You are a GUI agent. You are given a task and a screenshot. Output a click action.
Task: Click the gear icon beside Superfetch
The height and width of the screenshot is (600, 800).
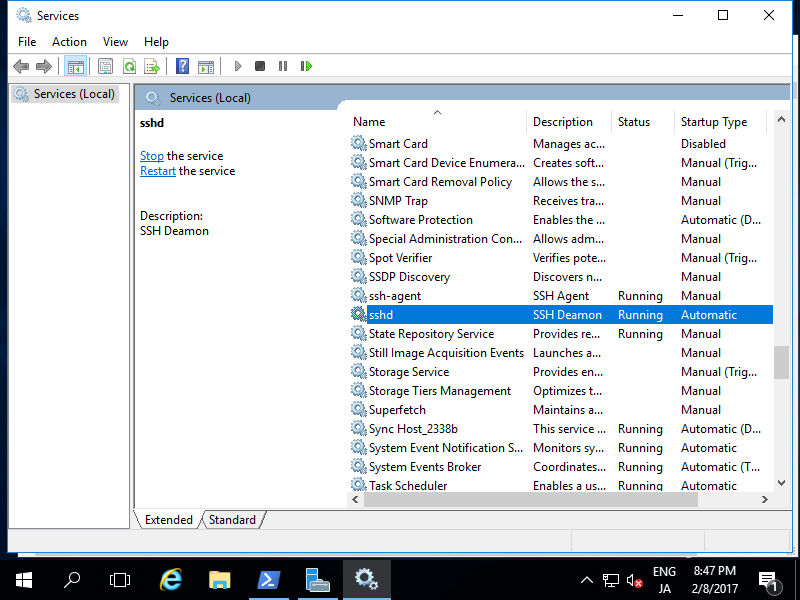pos(359,410)
